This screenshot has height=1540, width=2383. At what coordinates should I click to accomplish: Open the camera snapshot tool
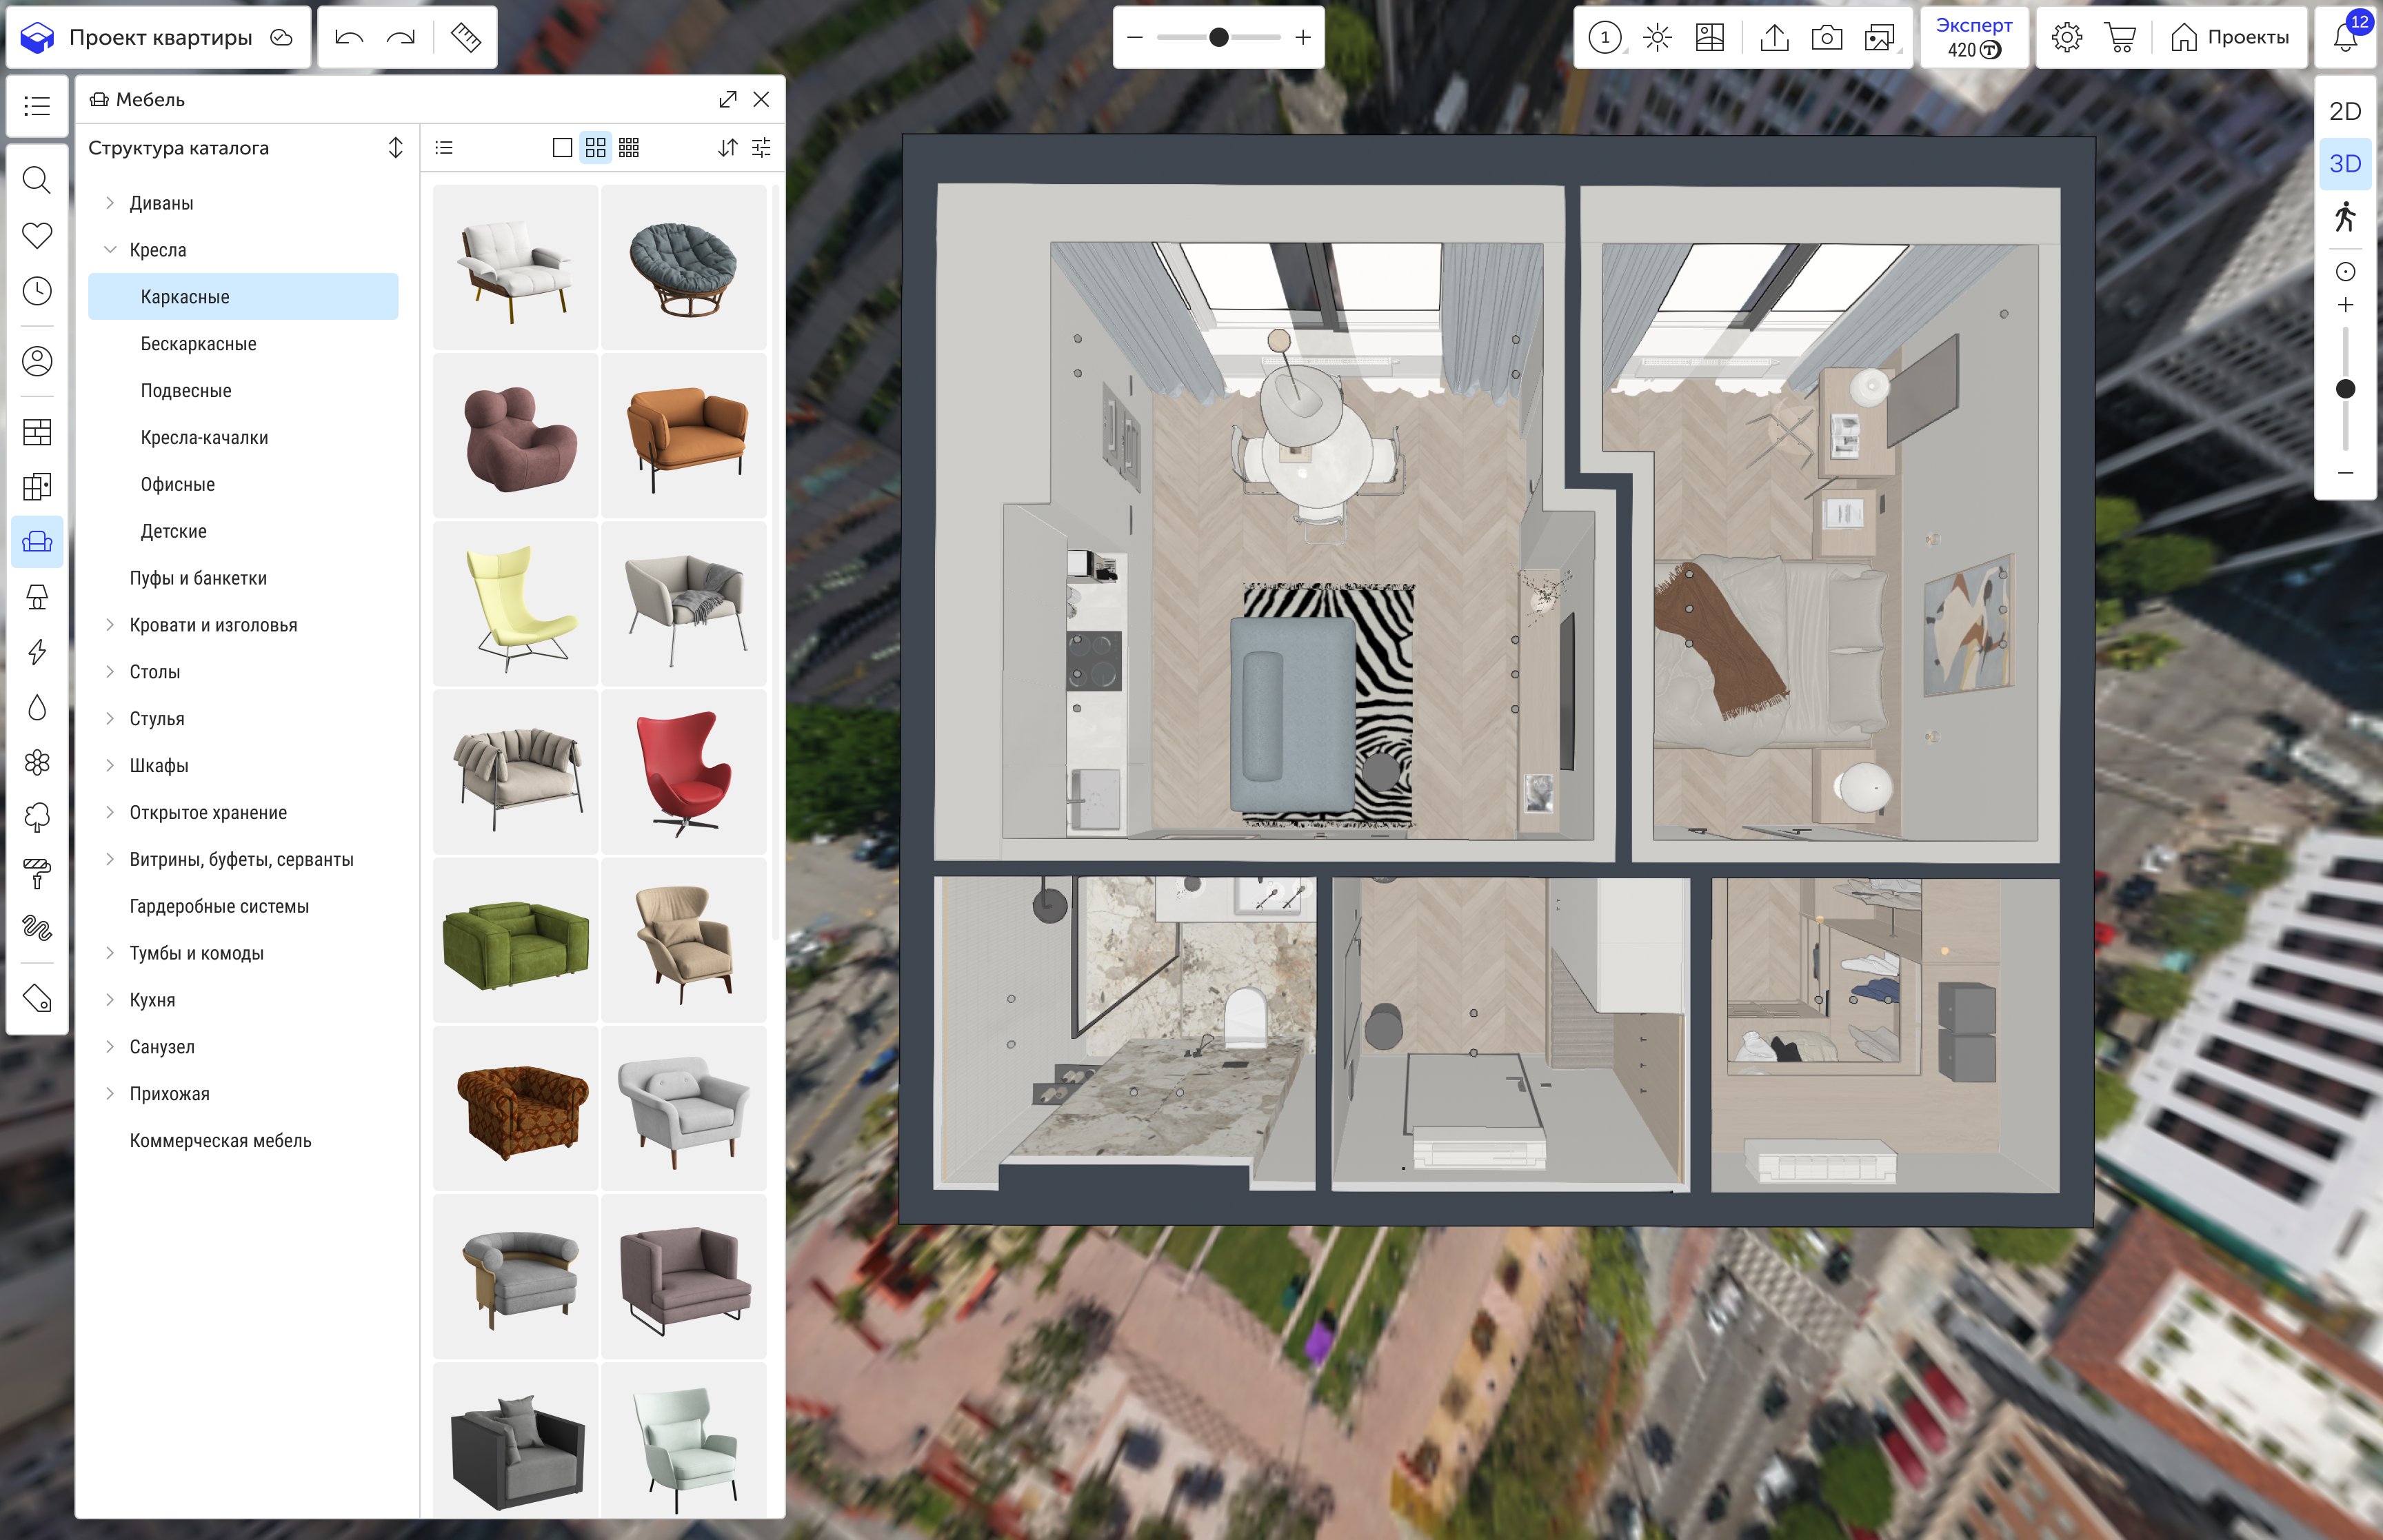pyautogui.click(x=1826, y=38)
